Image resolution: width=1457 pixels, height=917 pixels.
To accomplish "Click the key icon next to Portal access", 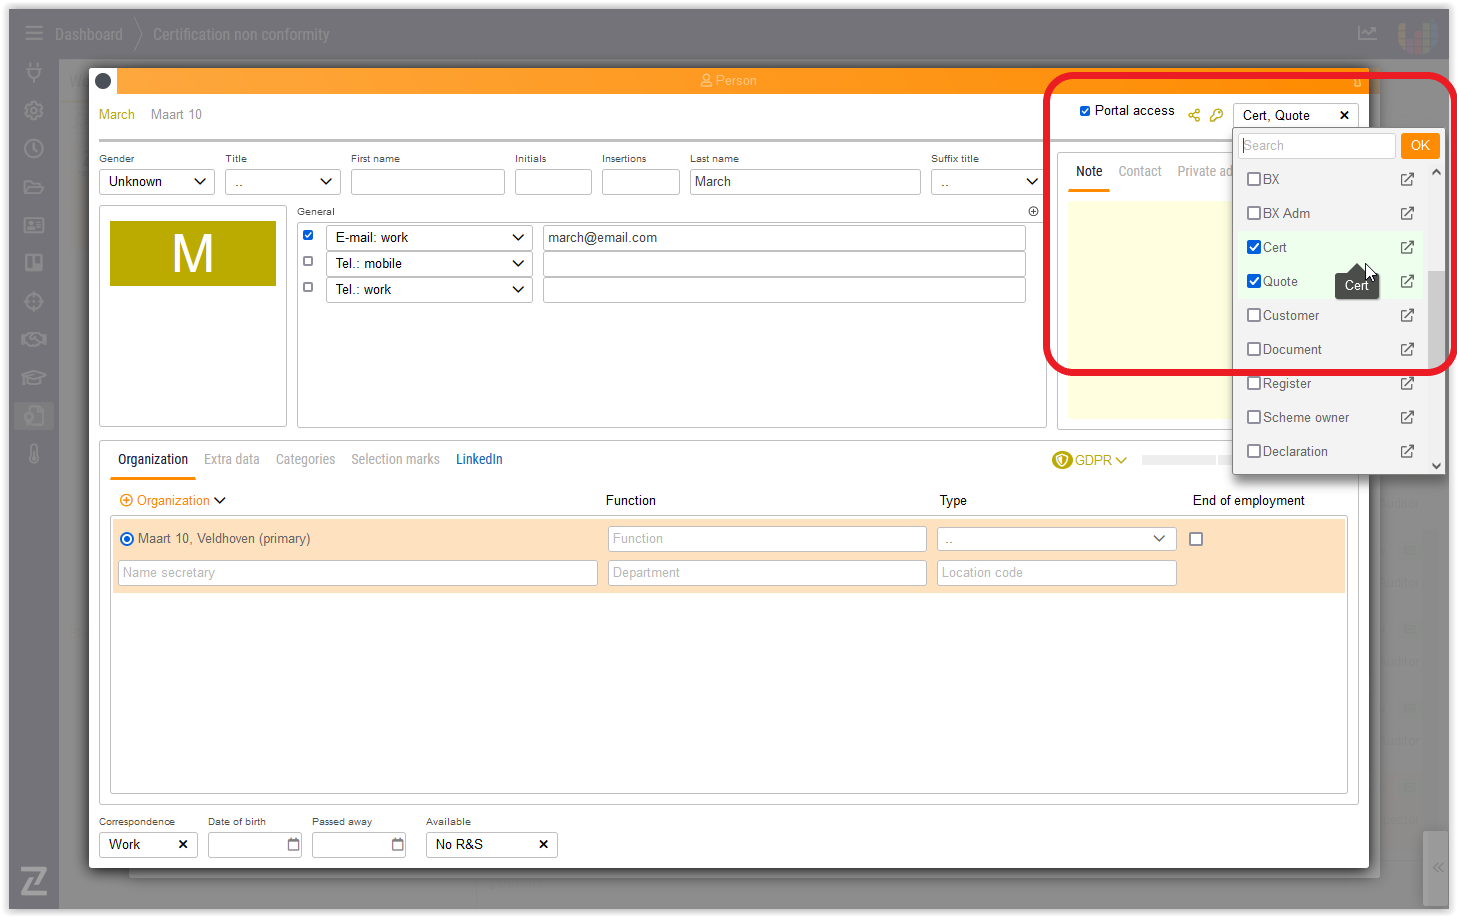I will tap(1216, 115).
